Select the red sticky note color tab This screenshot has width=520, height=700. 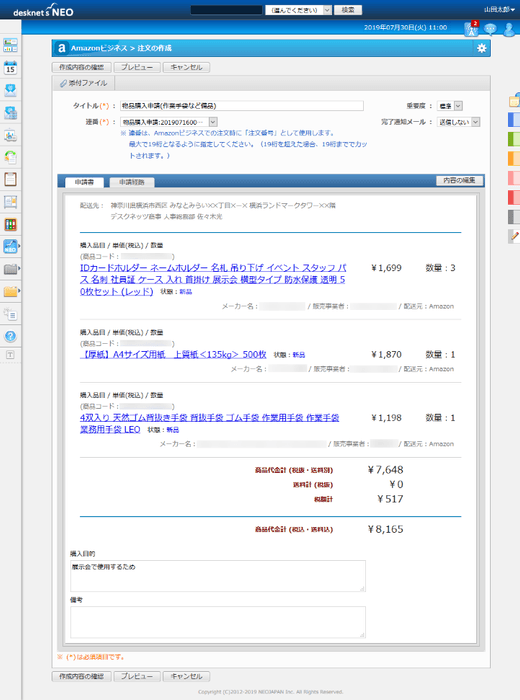514,197
